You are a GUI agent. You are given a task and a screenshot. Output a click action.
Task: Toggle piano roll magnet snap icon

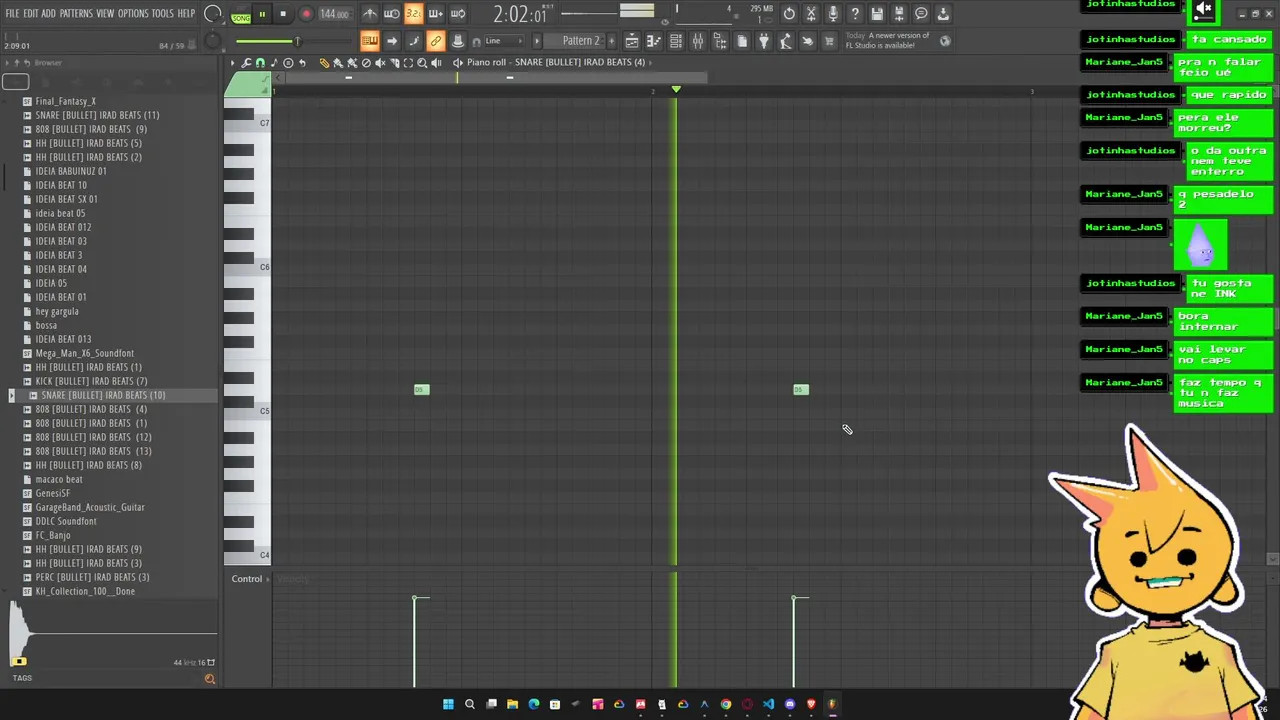tap(260, 62)
